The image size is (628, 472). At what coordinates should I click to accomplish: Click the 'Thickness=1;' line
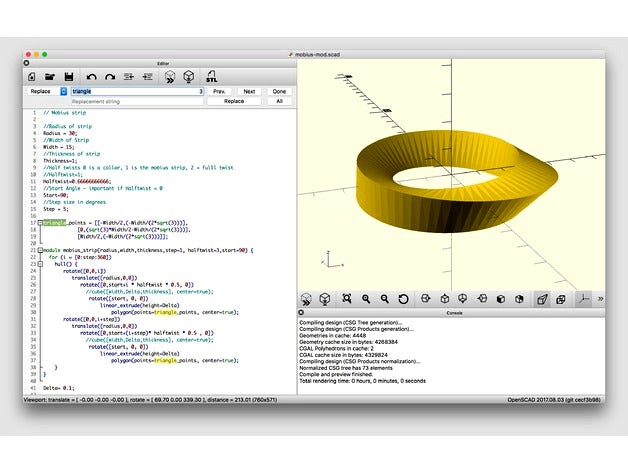60,161
